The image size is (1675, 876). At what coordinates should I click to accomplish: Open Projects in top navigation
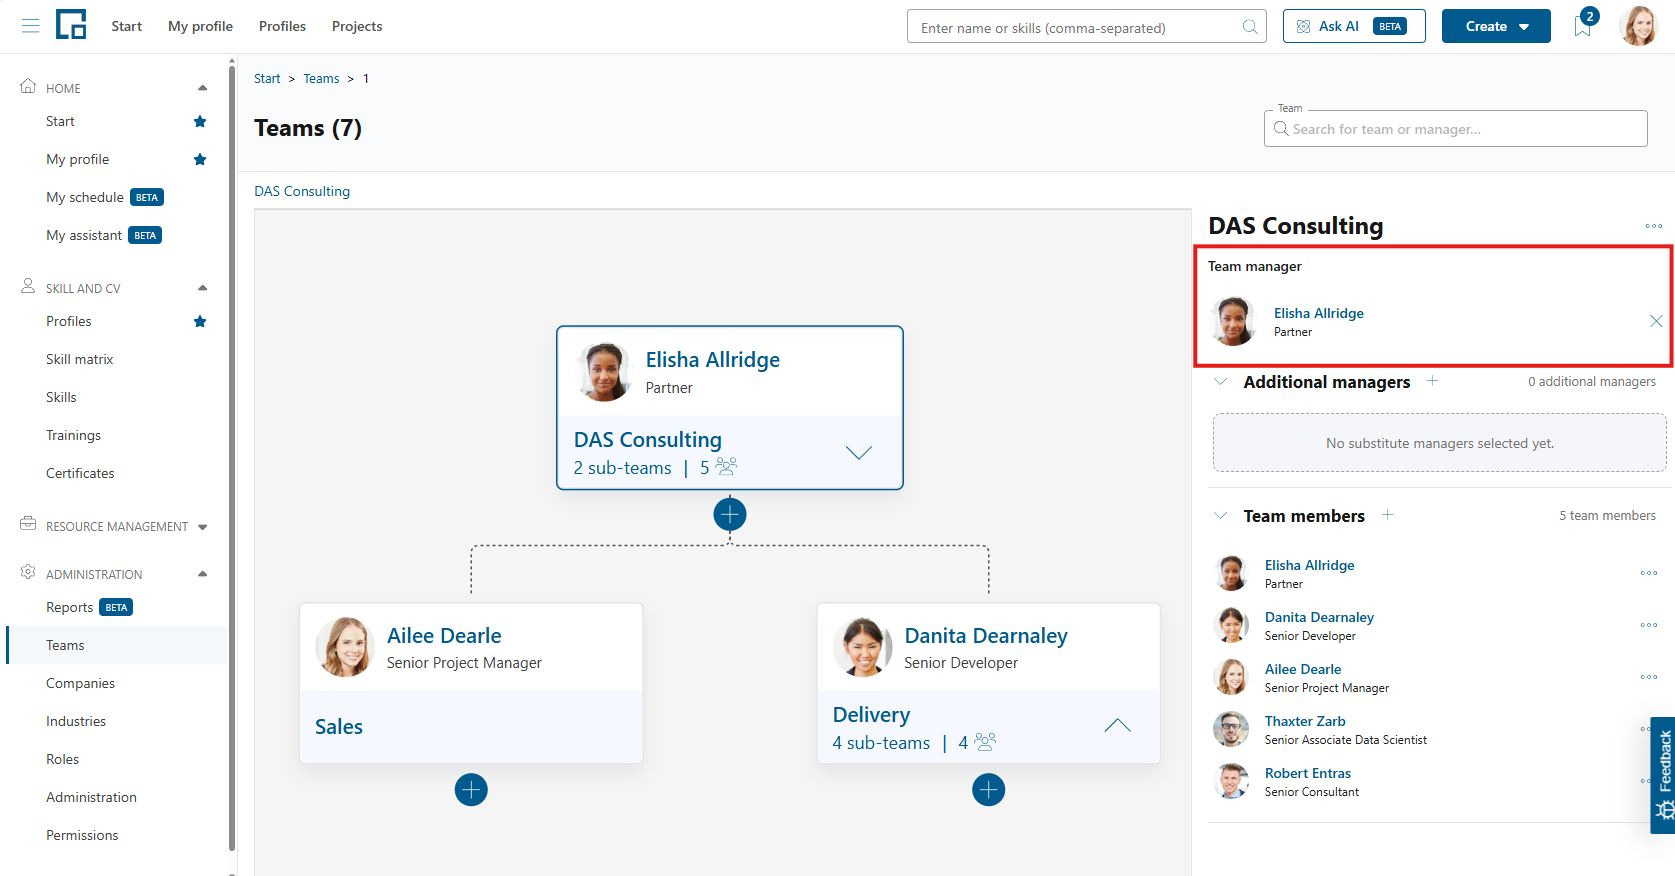click(x=357, y=26)
